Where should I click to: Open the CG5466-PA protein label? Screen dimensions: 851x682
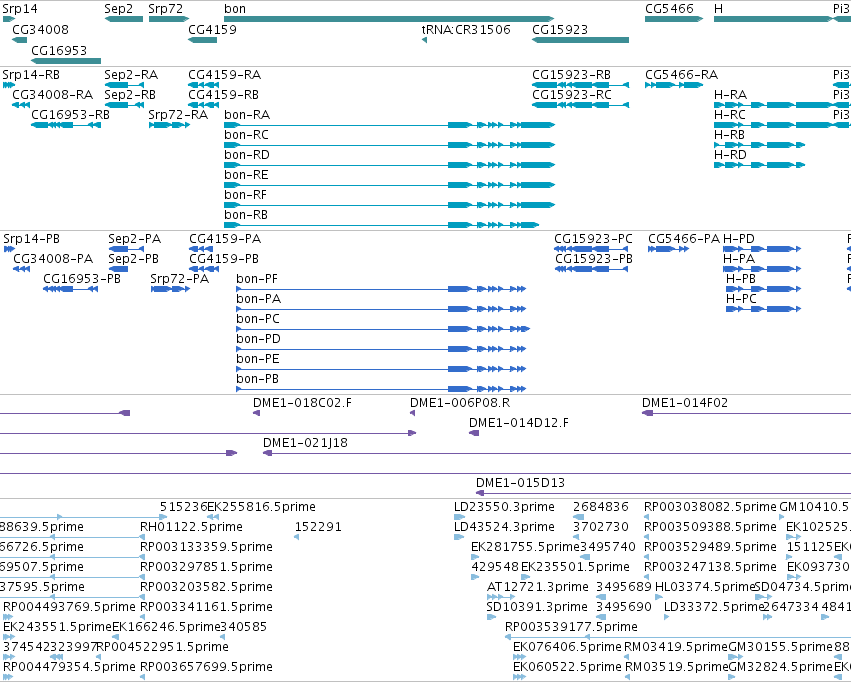(x=684, y=239)
